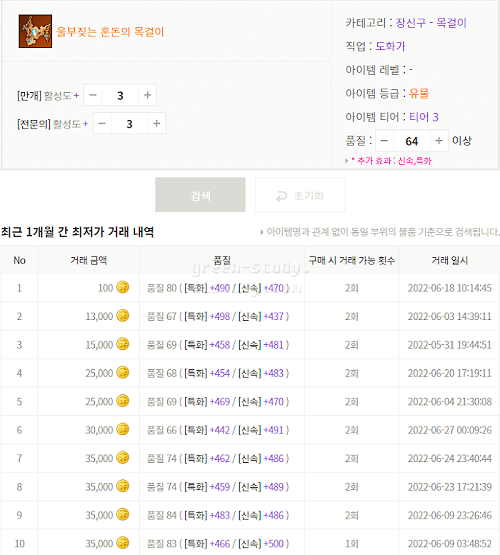This screenshot has width=500, height=555.
Task: Click the gold coin in row 4
Action: pos(123,372)
